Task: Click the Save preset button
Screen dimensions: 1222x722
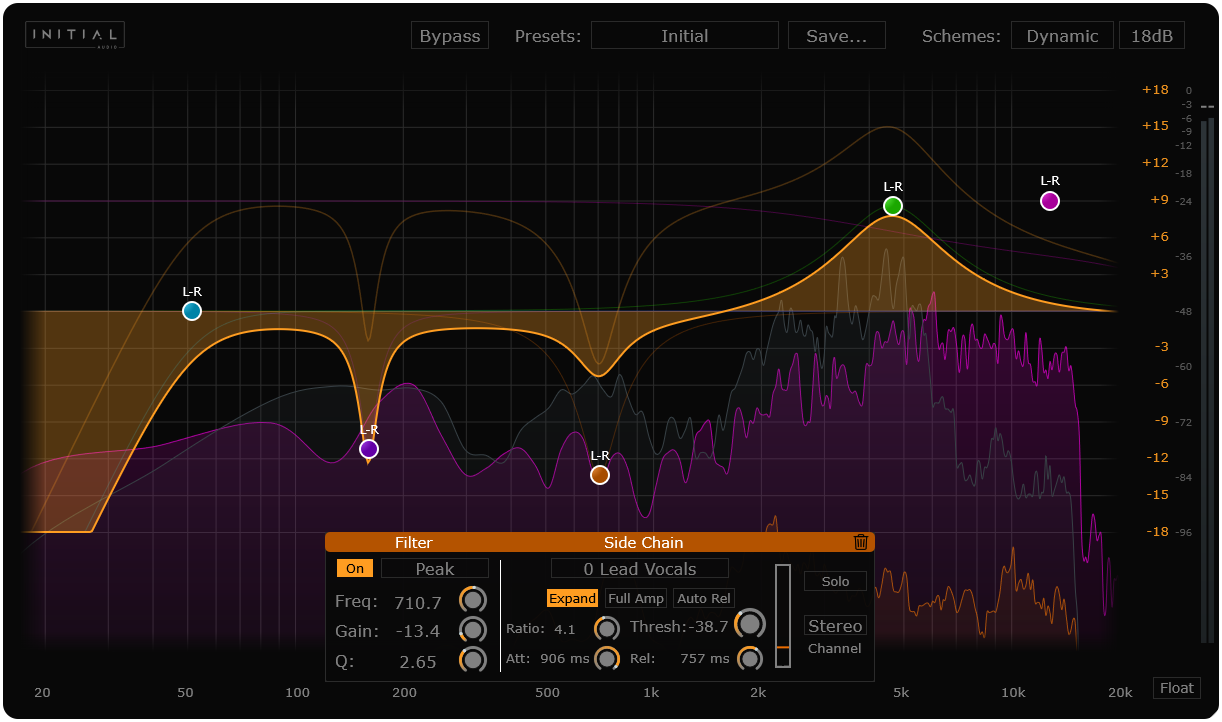Action: coord(836,35)
